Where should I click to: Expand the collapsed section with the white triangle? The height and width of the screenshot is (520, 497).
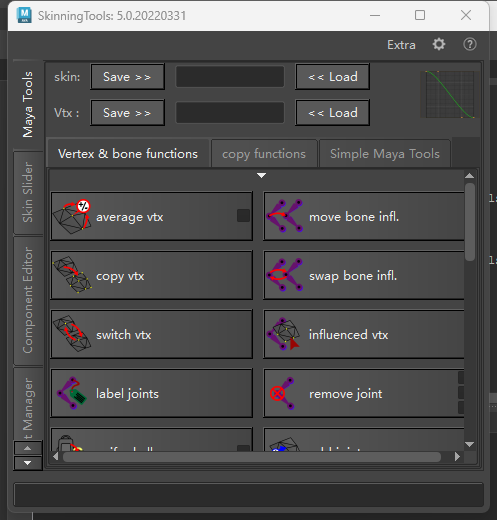tap(262, 175)
